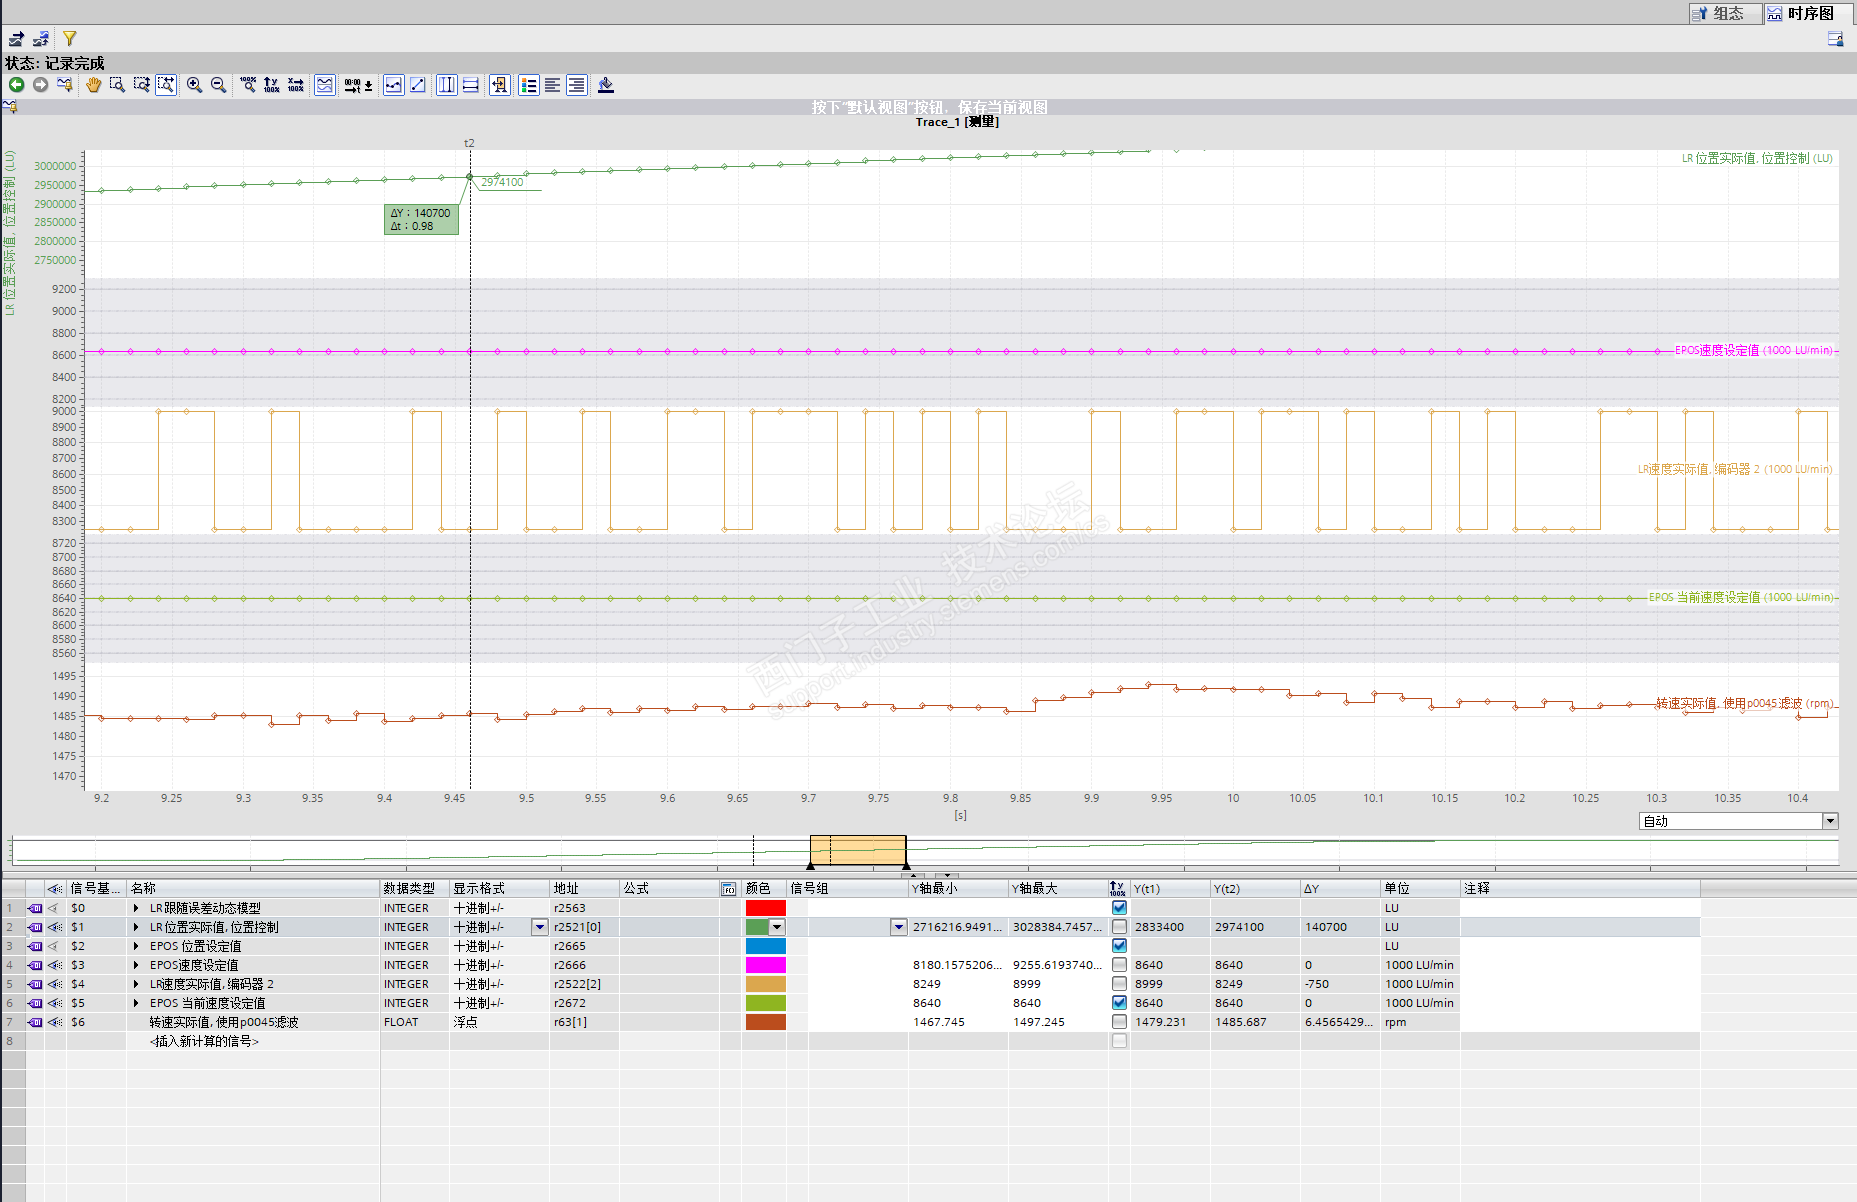
Task: Click the magenta color swatch for EPOS速度设定值
Action: coord(765,965)
